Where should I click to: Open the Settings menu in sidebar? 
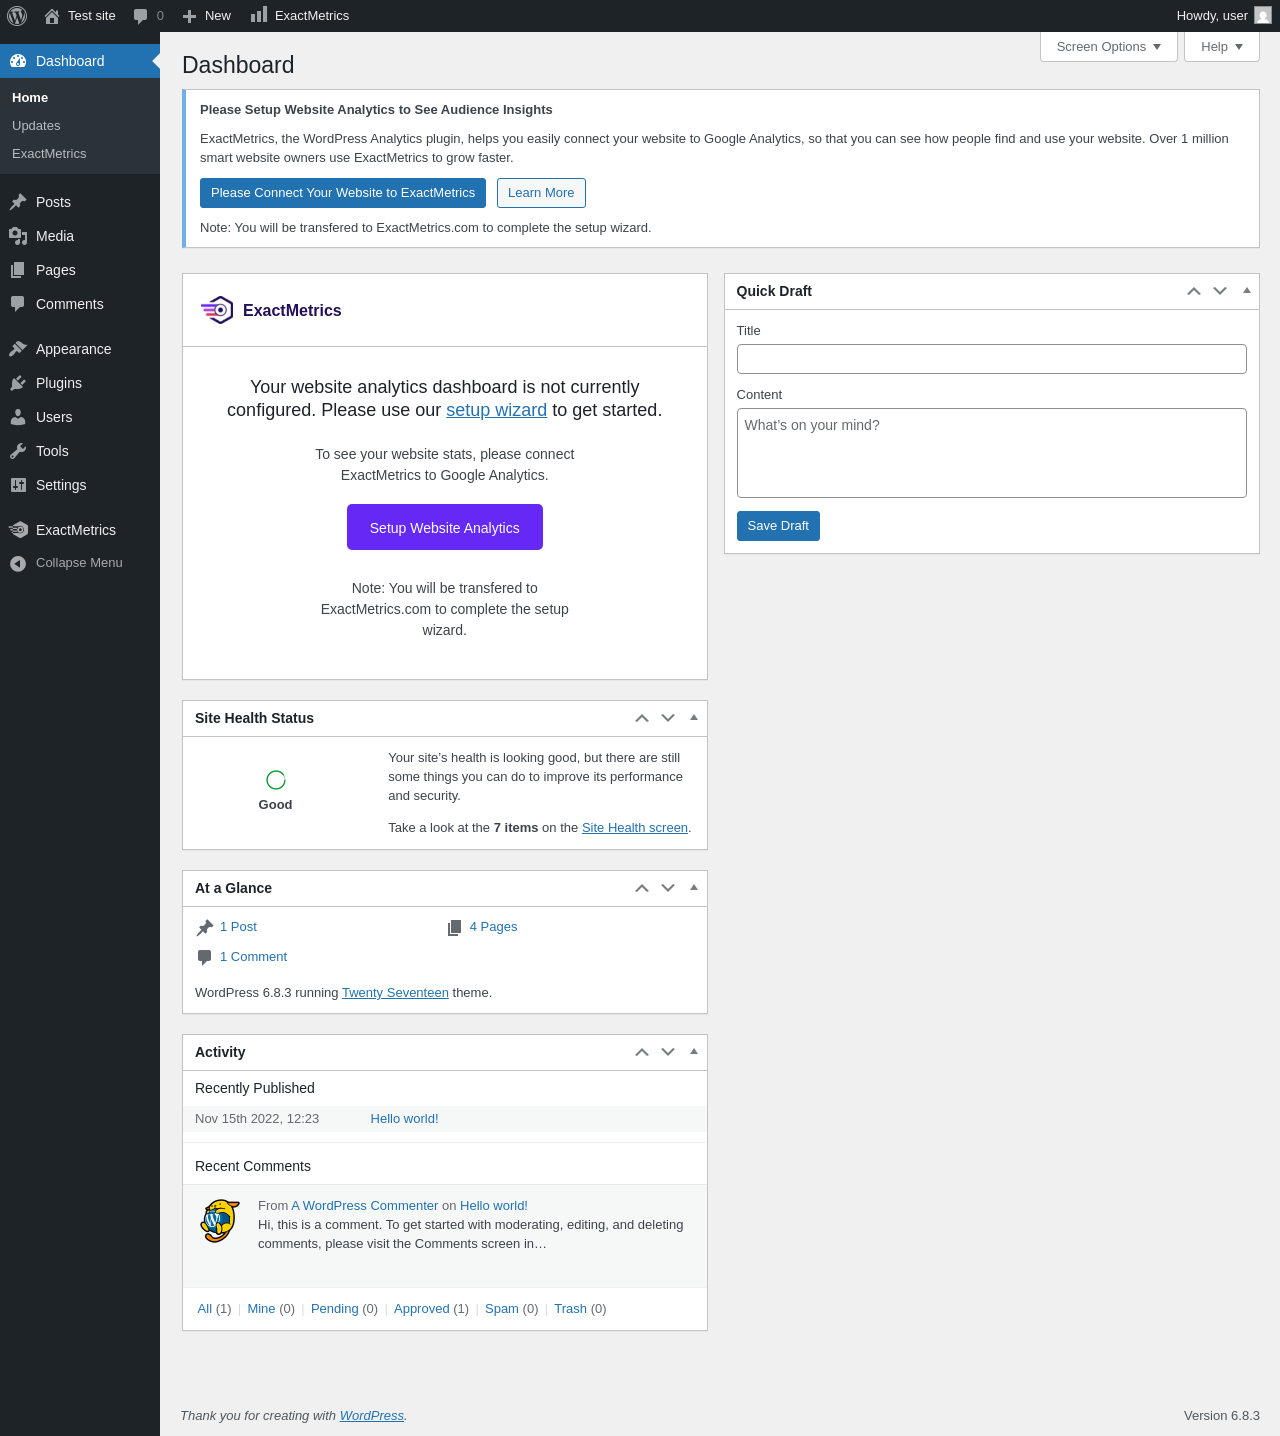point(61,485)
